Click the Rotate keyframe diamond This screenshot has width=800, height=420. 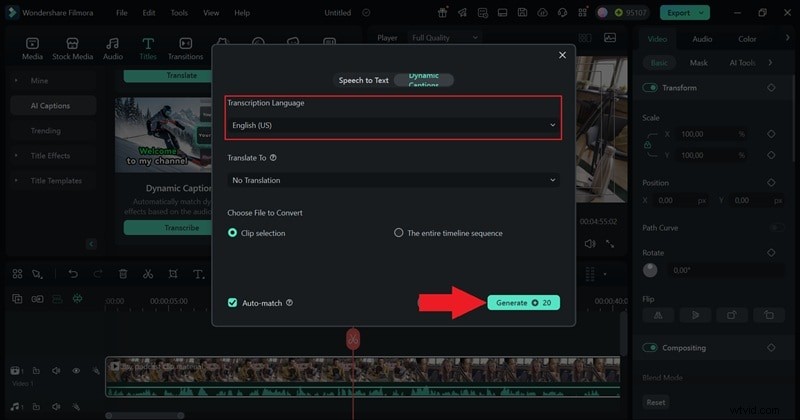click(771, 253)
